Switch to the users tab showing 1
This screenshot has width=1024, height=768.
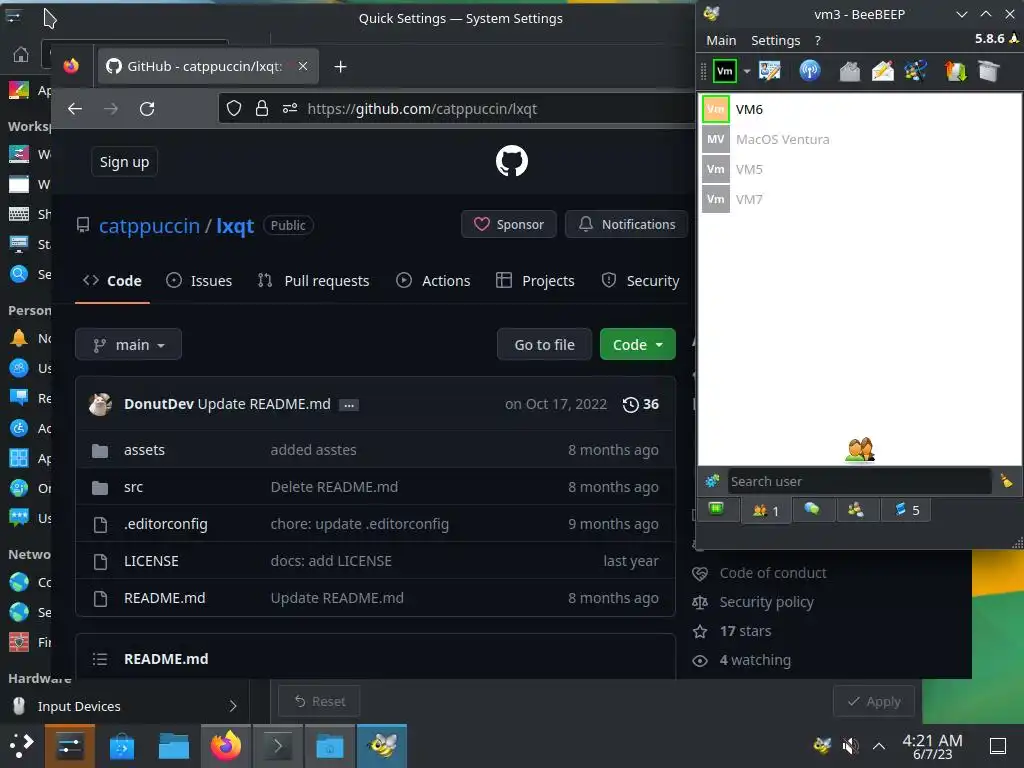(x=766, y=510)
